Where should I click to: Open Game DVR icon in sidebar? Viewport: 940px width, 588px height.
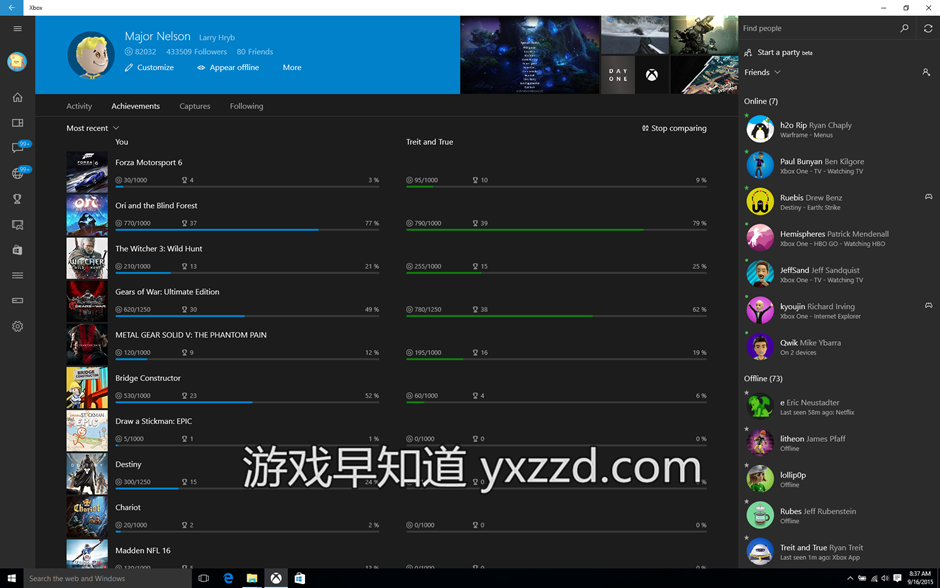[x=17, y=225]
